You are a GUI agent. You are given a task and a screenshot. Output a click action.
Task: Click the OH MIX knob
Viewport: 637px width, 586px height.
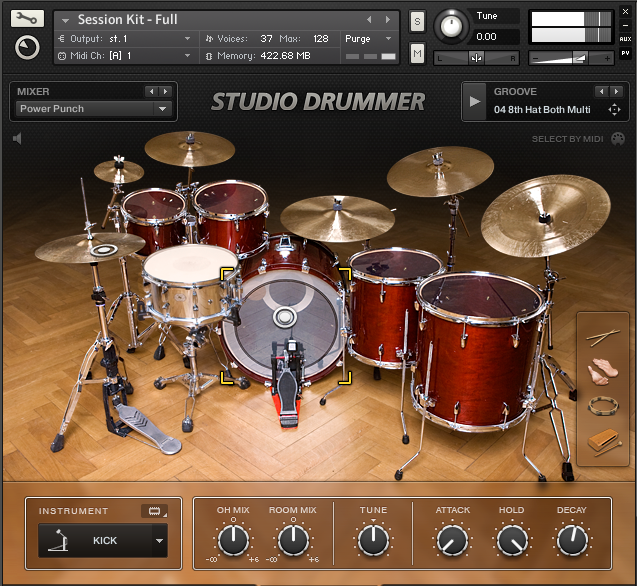[x=233, y=540]
